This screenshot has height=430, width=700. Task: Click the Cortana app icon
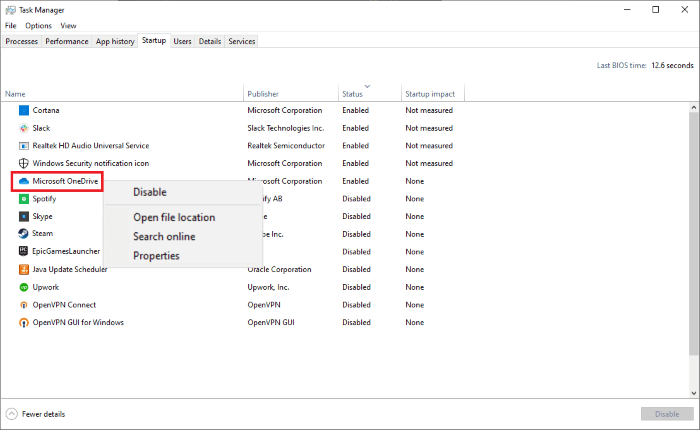[x=24, y=110]
